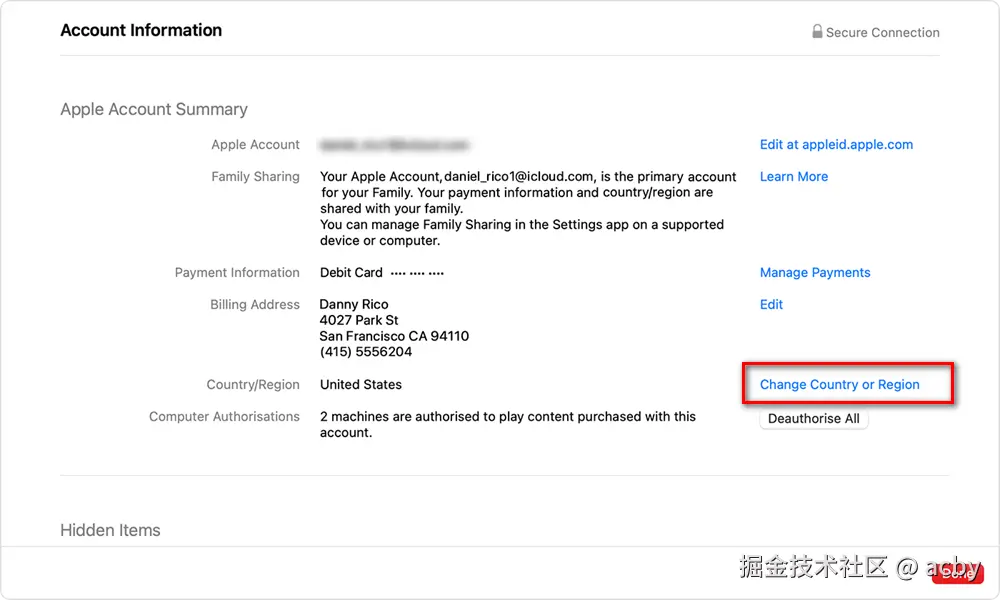Click the Secure Connection text label

click(882, 32)
